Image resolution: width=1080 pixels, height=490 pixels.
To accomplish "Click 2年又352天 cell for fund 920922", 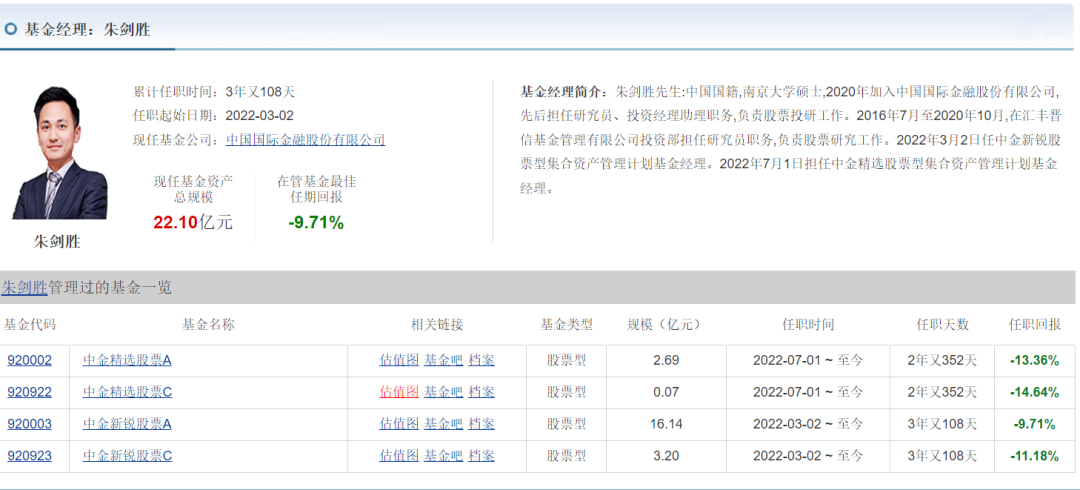I will [x=942, y=392].
